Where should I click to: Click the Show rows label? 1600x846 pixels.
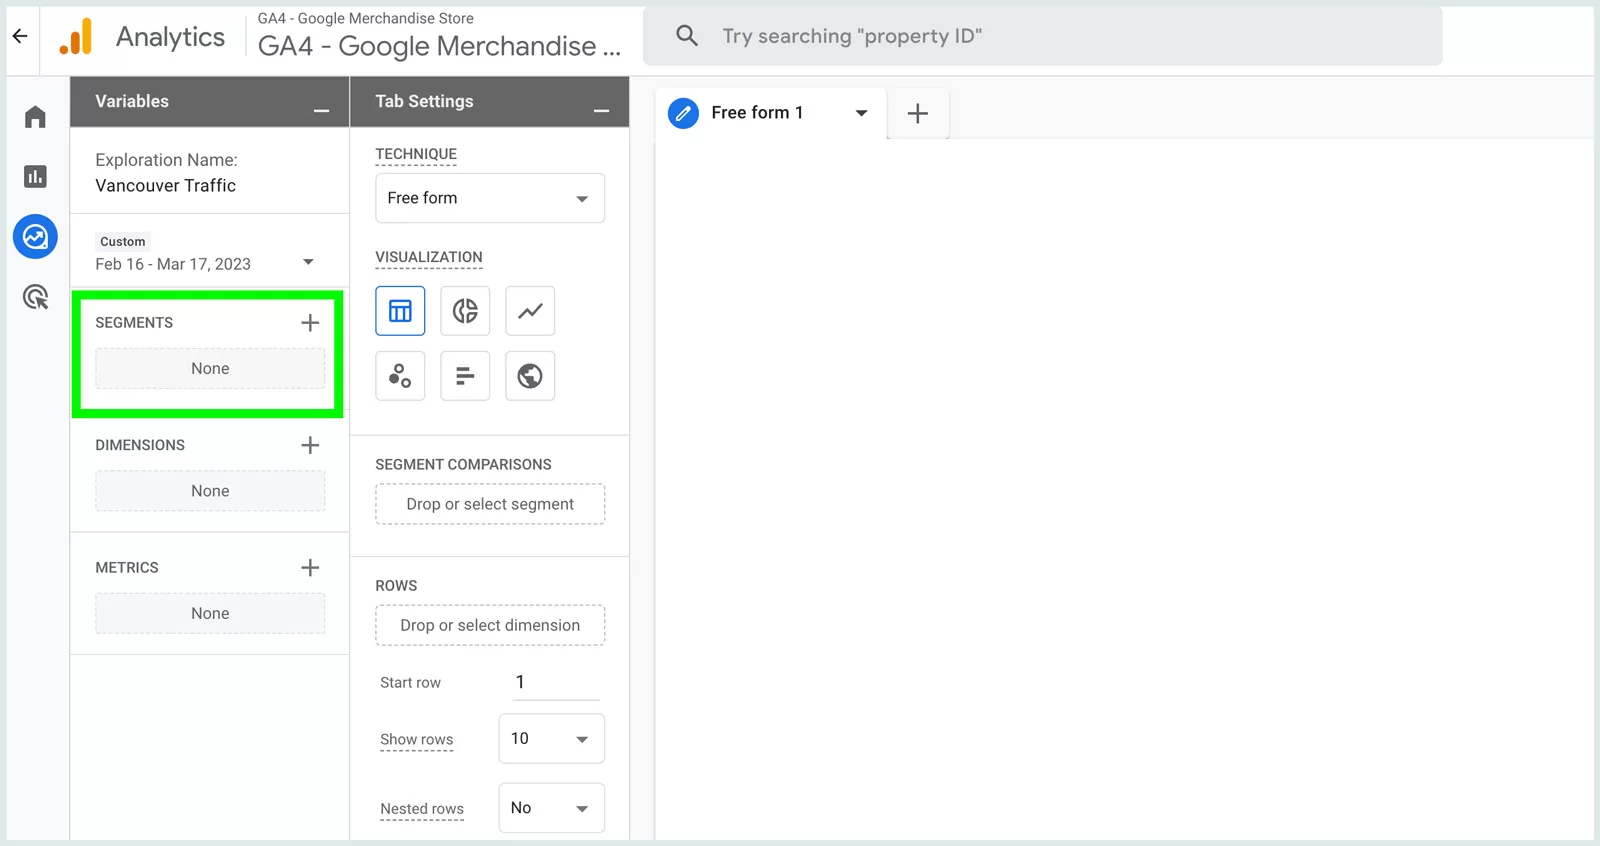(x=417, y=740)
